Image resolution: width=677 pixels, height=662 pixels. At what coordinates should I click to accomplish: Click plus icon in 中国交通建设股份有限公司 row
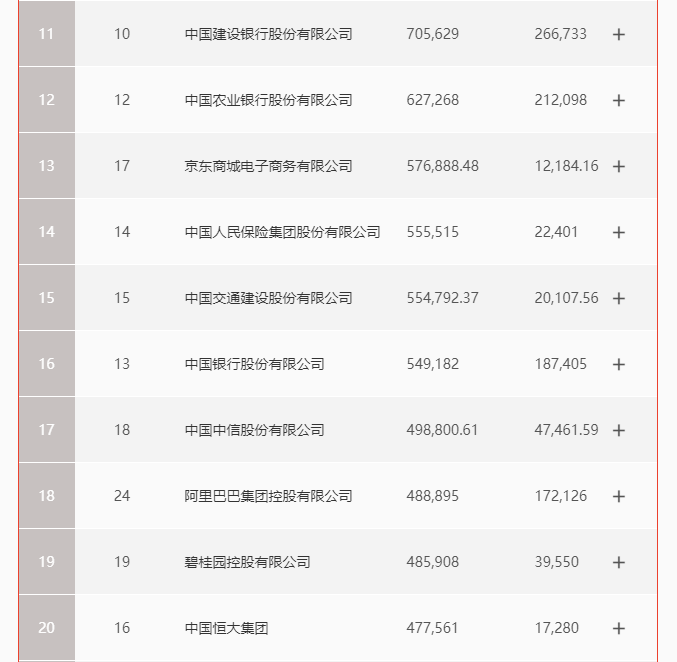click(618, 298)
